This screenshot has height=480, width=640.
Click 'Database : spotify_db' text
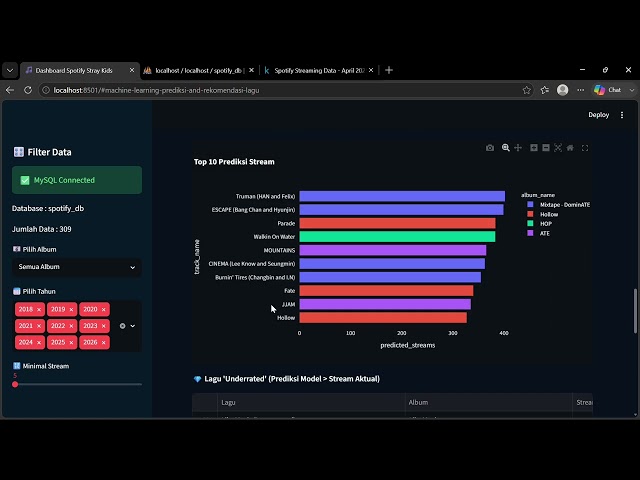click(48, 209)
